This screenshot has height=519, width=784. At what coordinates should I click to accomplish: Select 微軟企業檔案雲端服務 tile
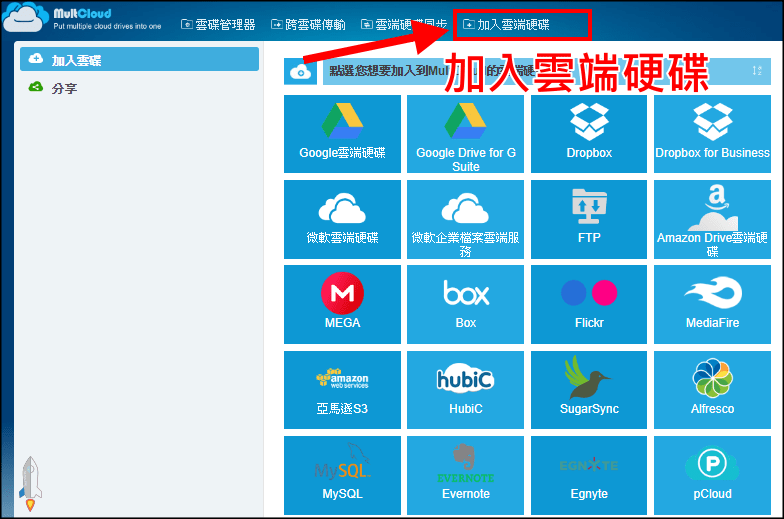coord(465,220)
